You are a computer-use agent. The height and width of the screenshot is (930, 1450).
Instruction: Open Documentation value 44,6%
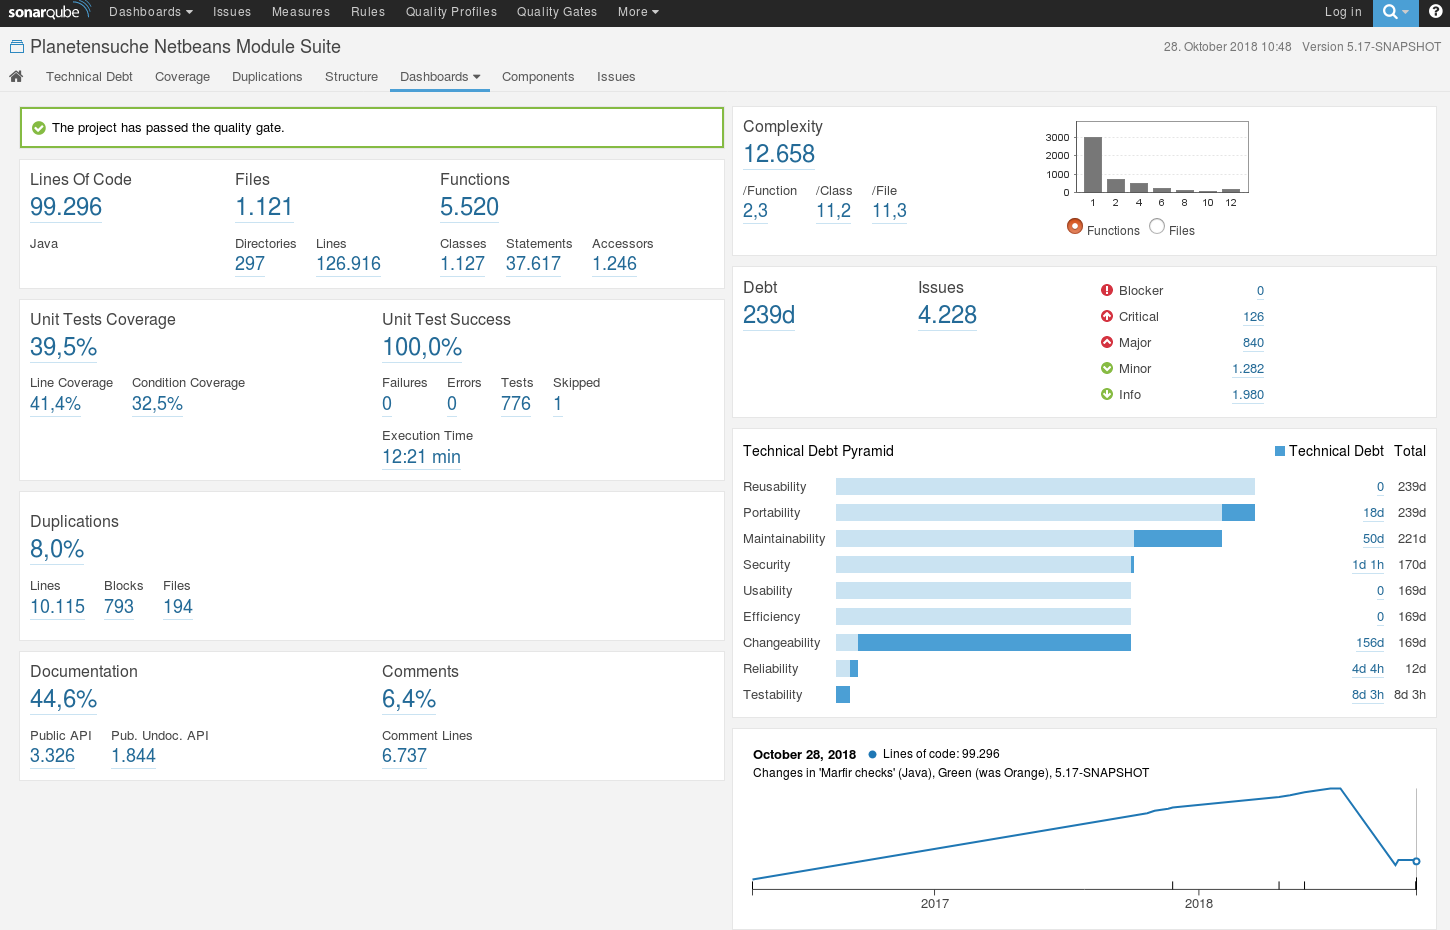click(x=64, y=699)
